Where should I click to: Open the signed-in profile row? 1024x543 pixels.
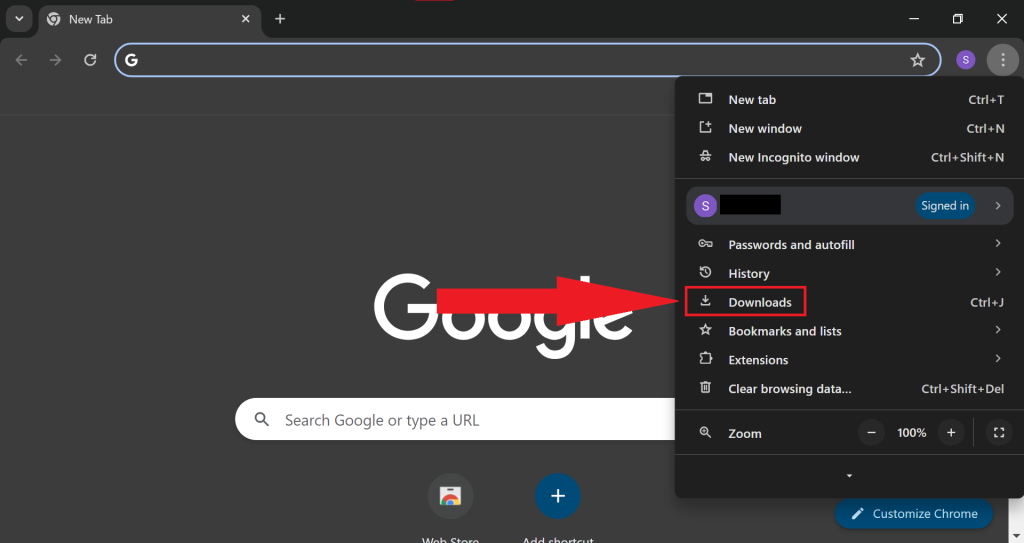coord(850,206)
